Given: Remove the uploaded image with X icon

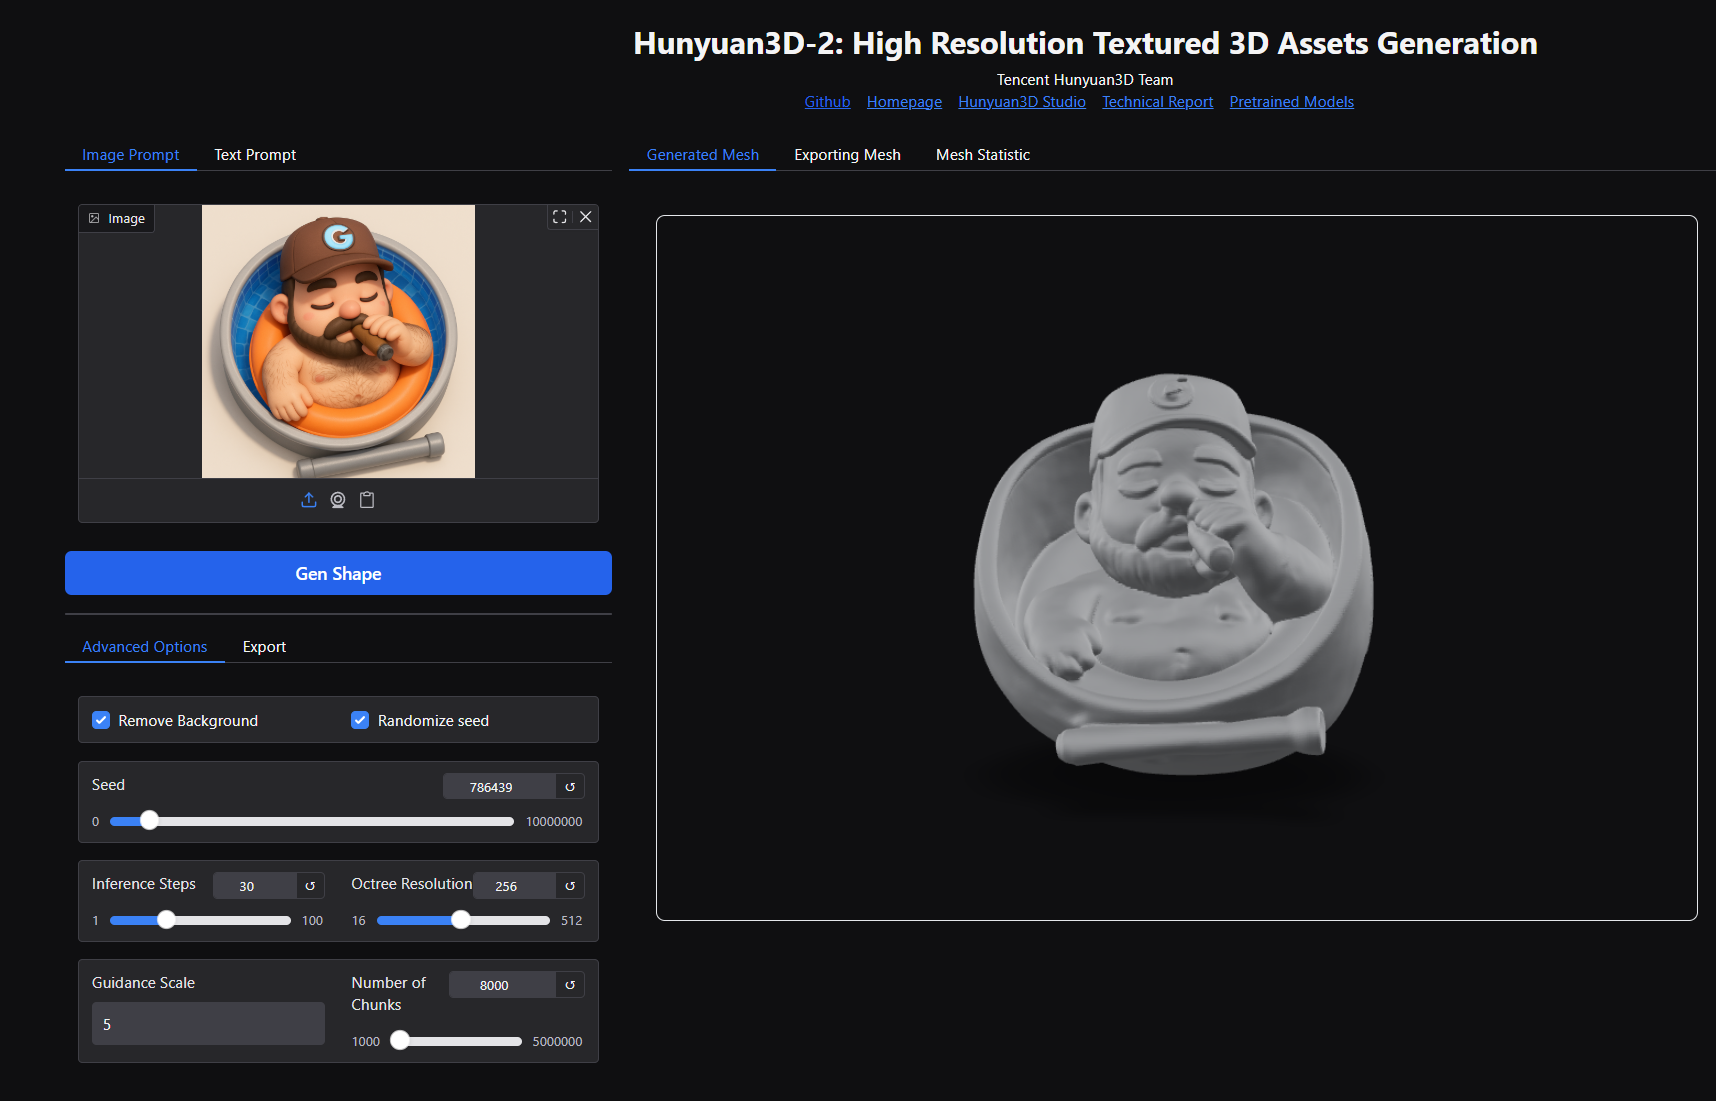Looking at the screenshot, I should [x=586, y=217].
